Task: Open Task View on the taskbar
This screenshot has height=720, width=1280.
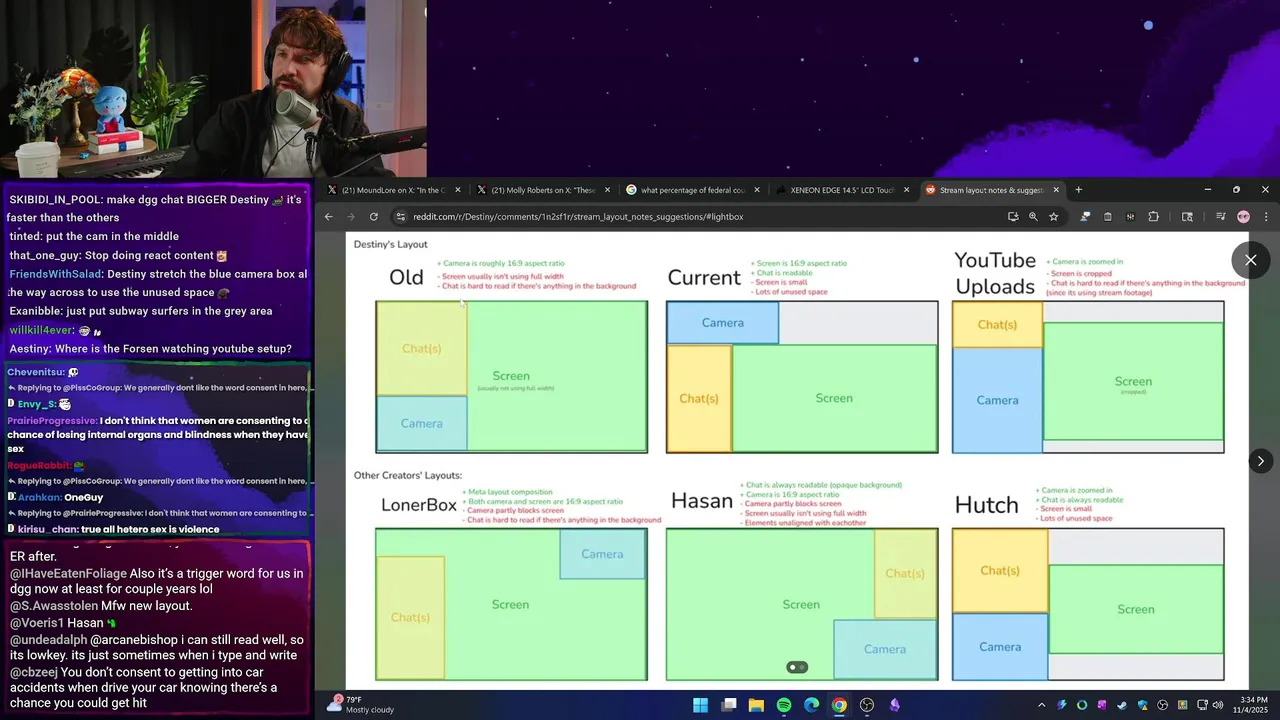Action: 729,705
